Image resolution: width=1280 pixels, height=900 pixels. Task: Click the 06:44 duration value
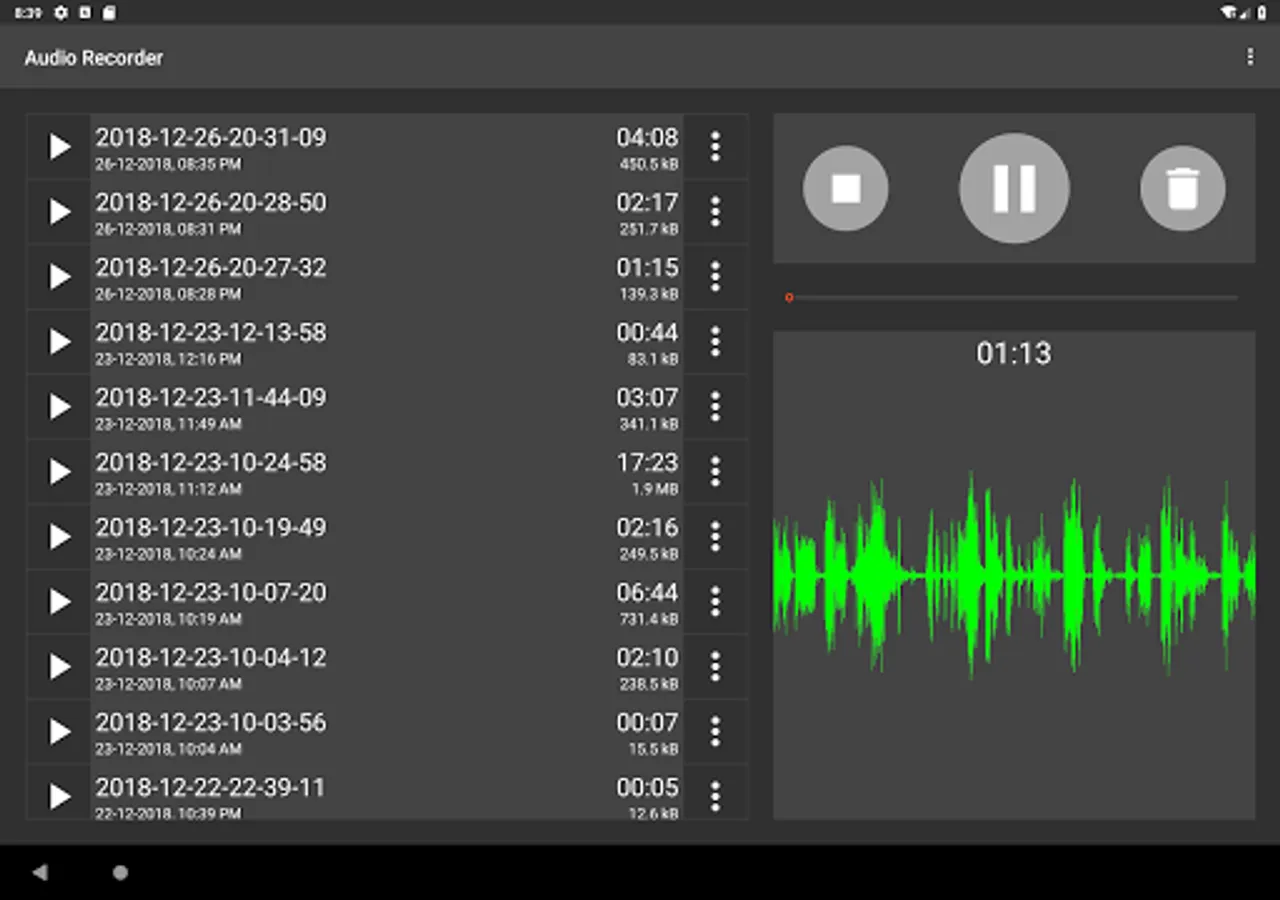point(647,593)
